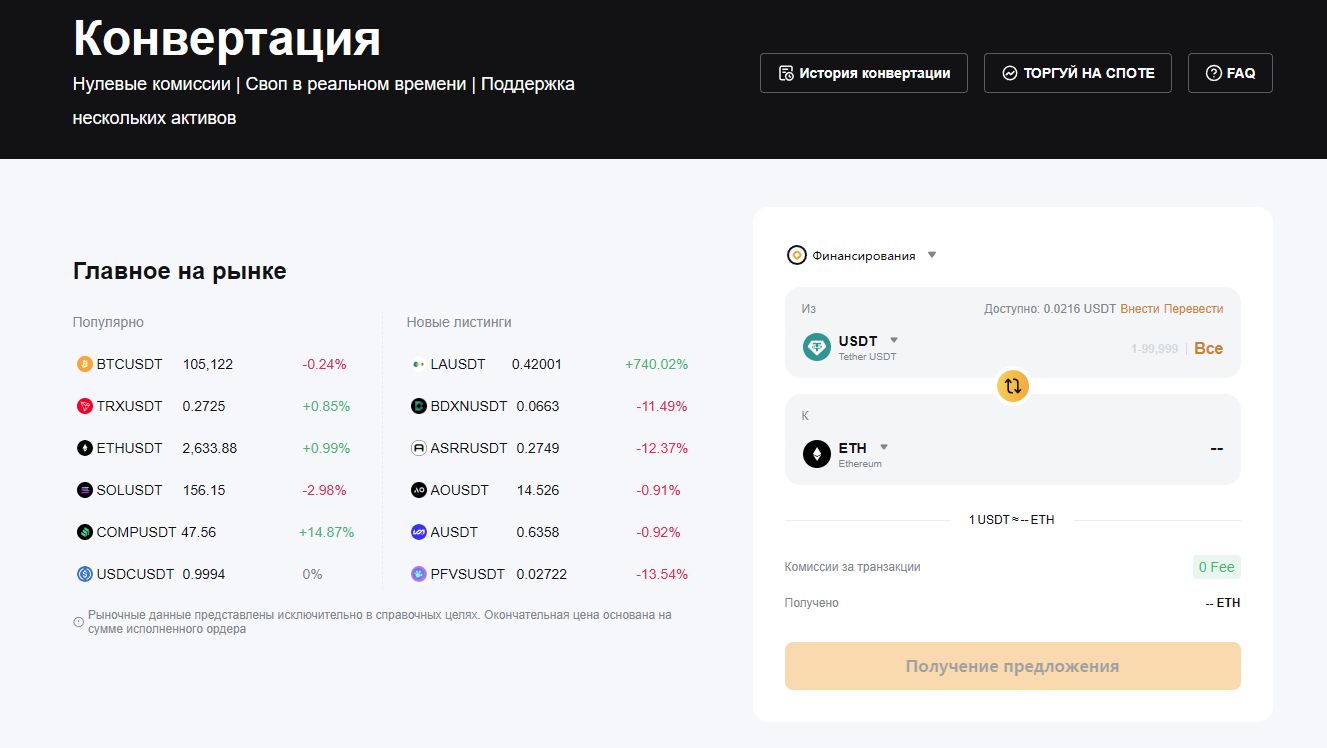Click the Bitcoin icon next to BTCUSDT

[x=84, y=364]
